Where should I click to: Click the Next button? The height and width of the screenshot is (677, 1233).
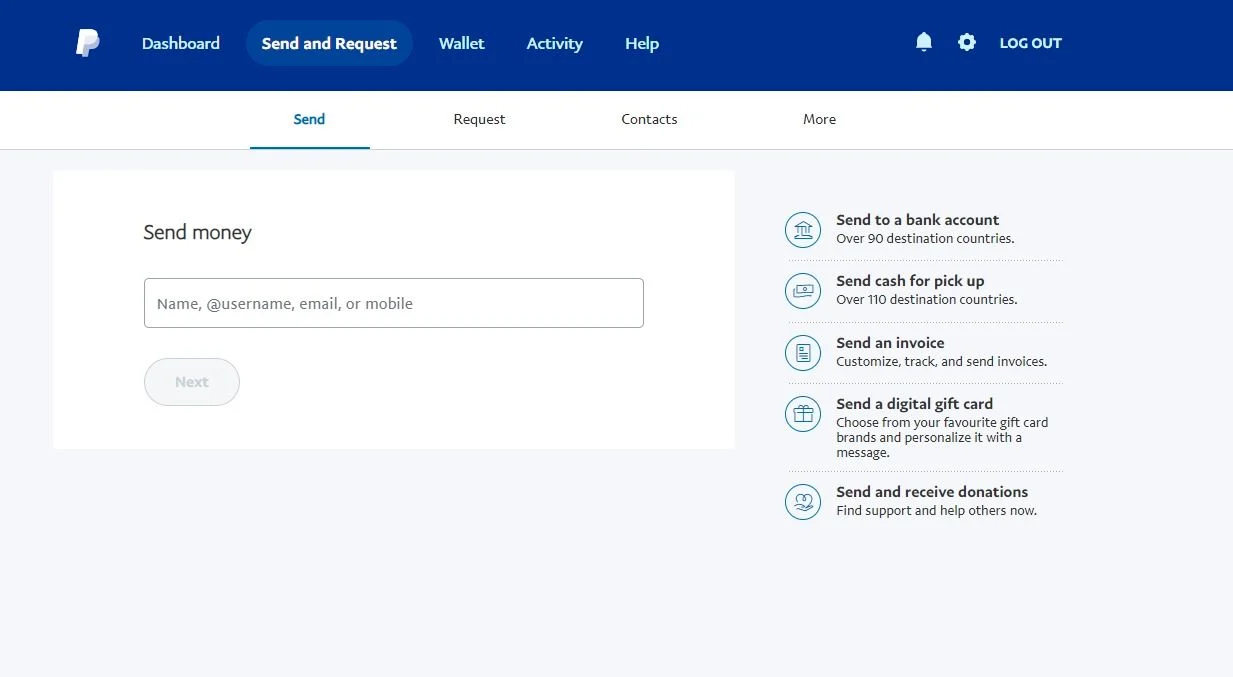click(x=192, y=382)
